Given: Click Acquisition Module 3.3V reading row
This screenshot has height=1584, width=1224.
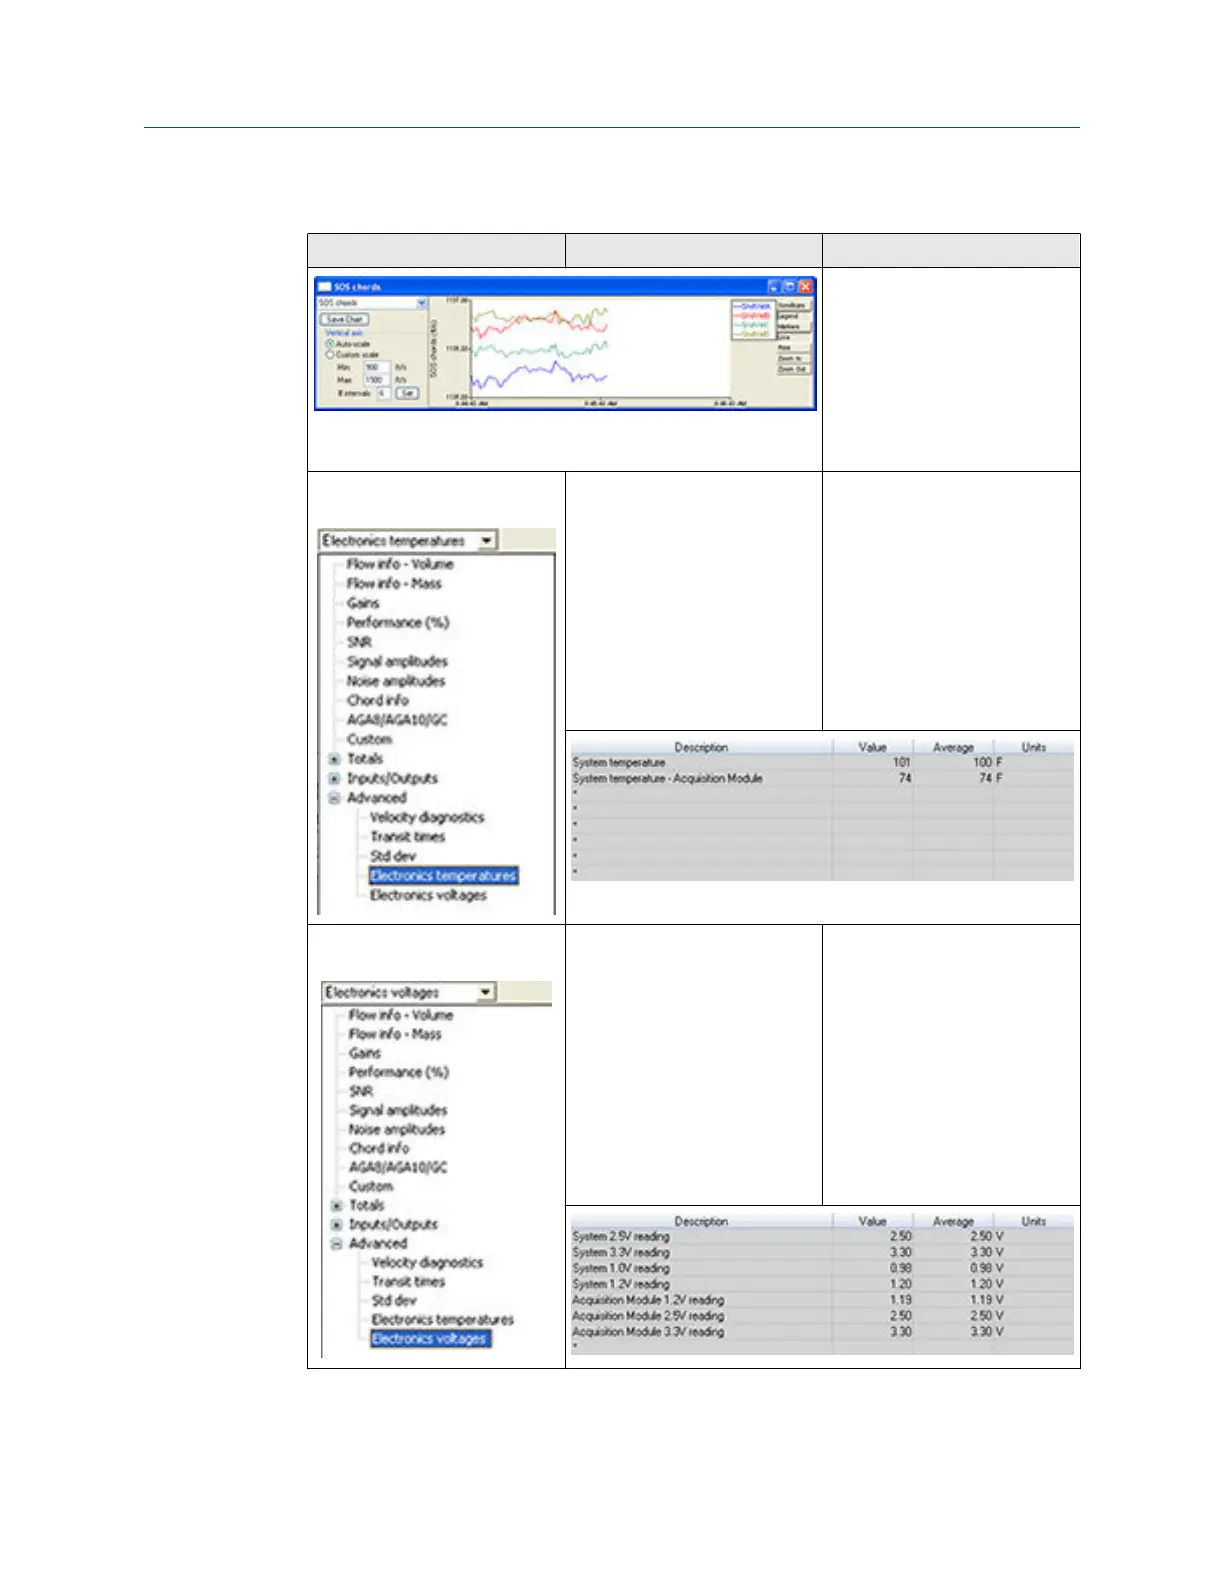Looking at the screenshot, I should pyautogui.click(x=822, y=1333).
